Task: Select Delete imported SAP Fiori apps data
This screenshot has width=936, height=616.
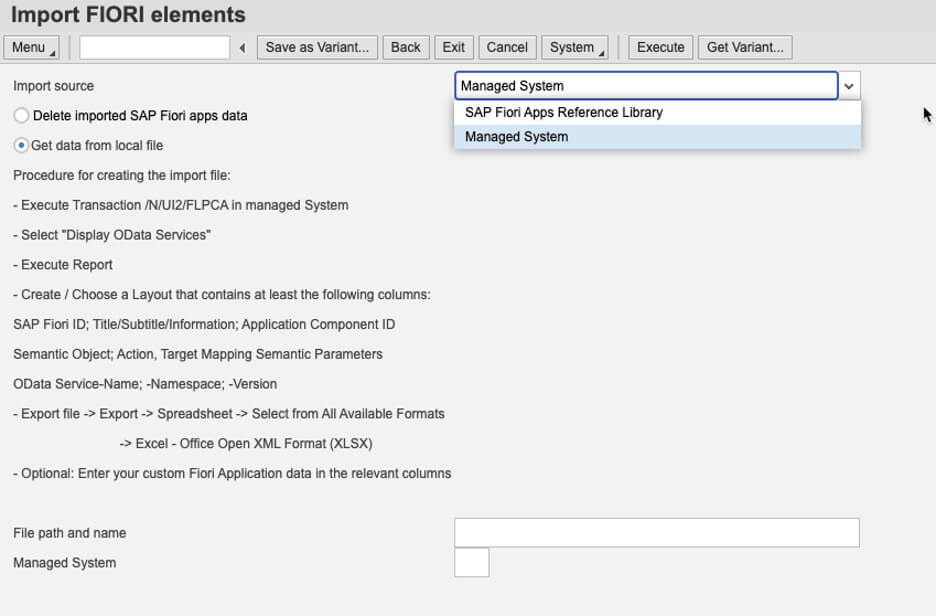Action: [21, 116]
